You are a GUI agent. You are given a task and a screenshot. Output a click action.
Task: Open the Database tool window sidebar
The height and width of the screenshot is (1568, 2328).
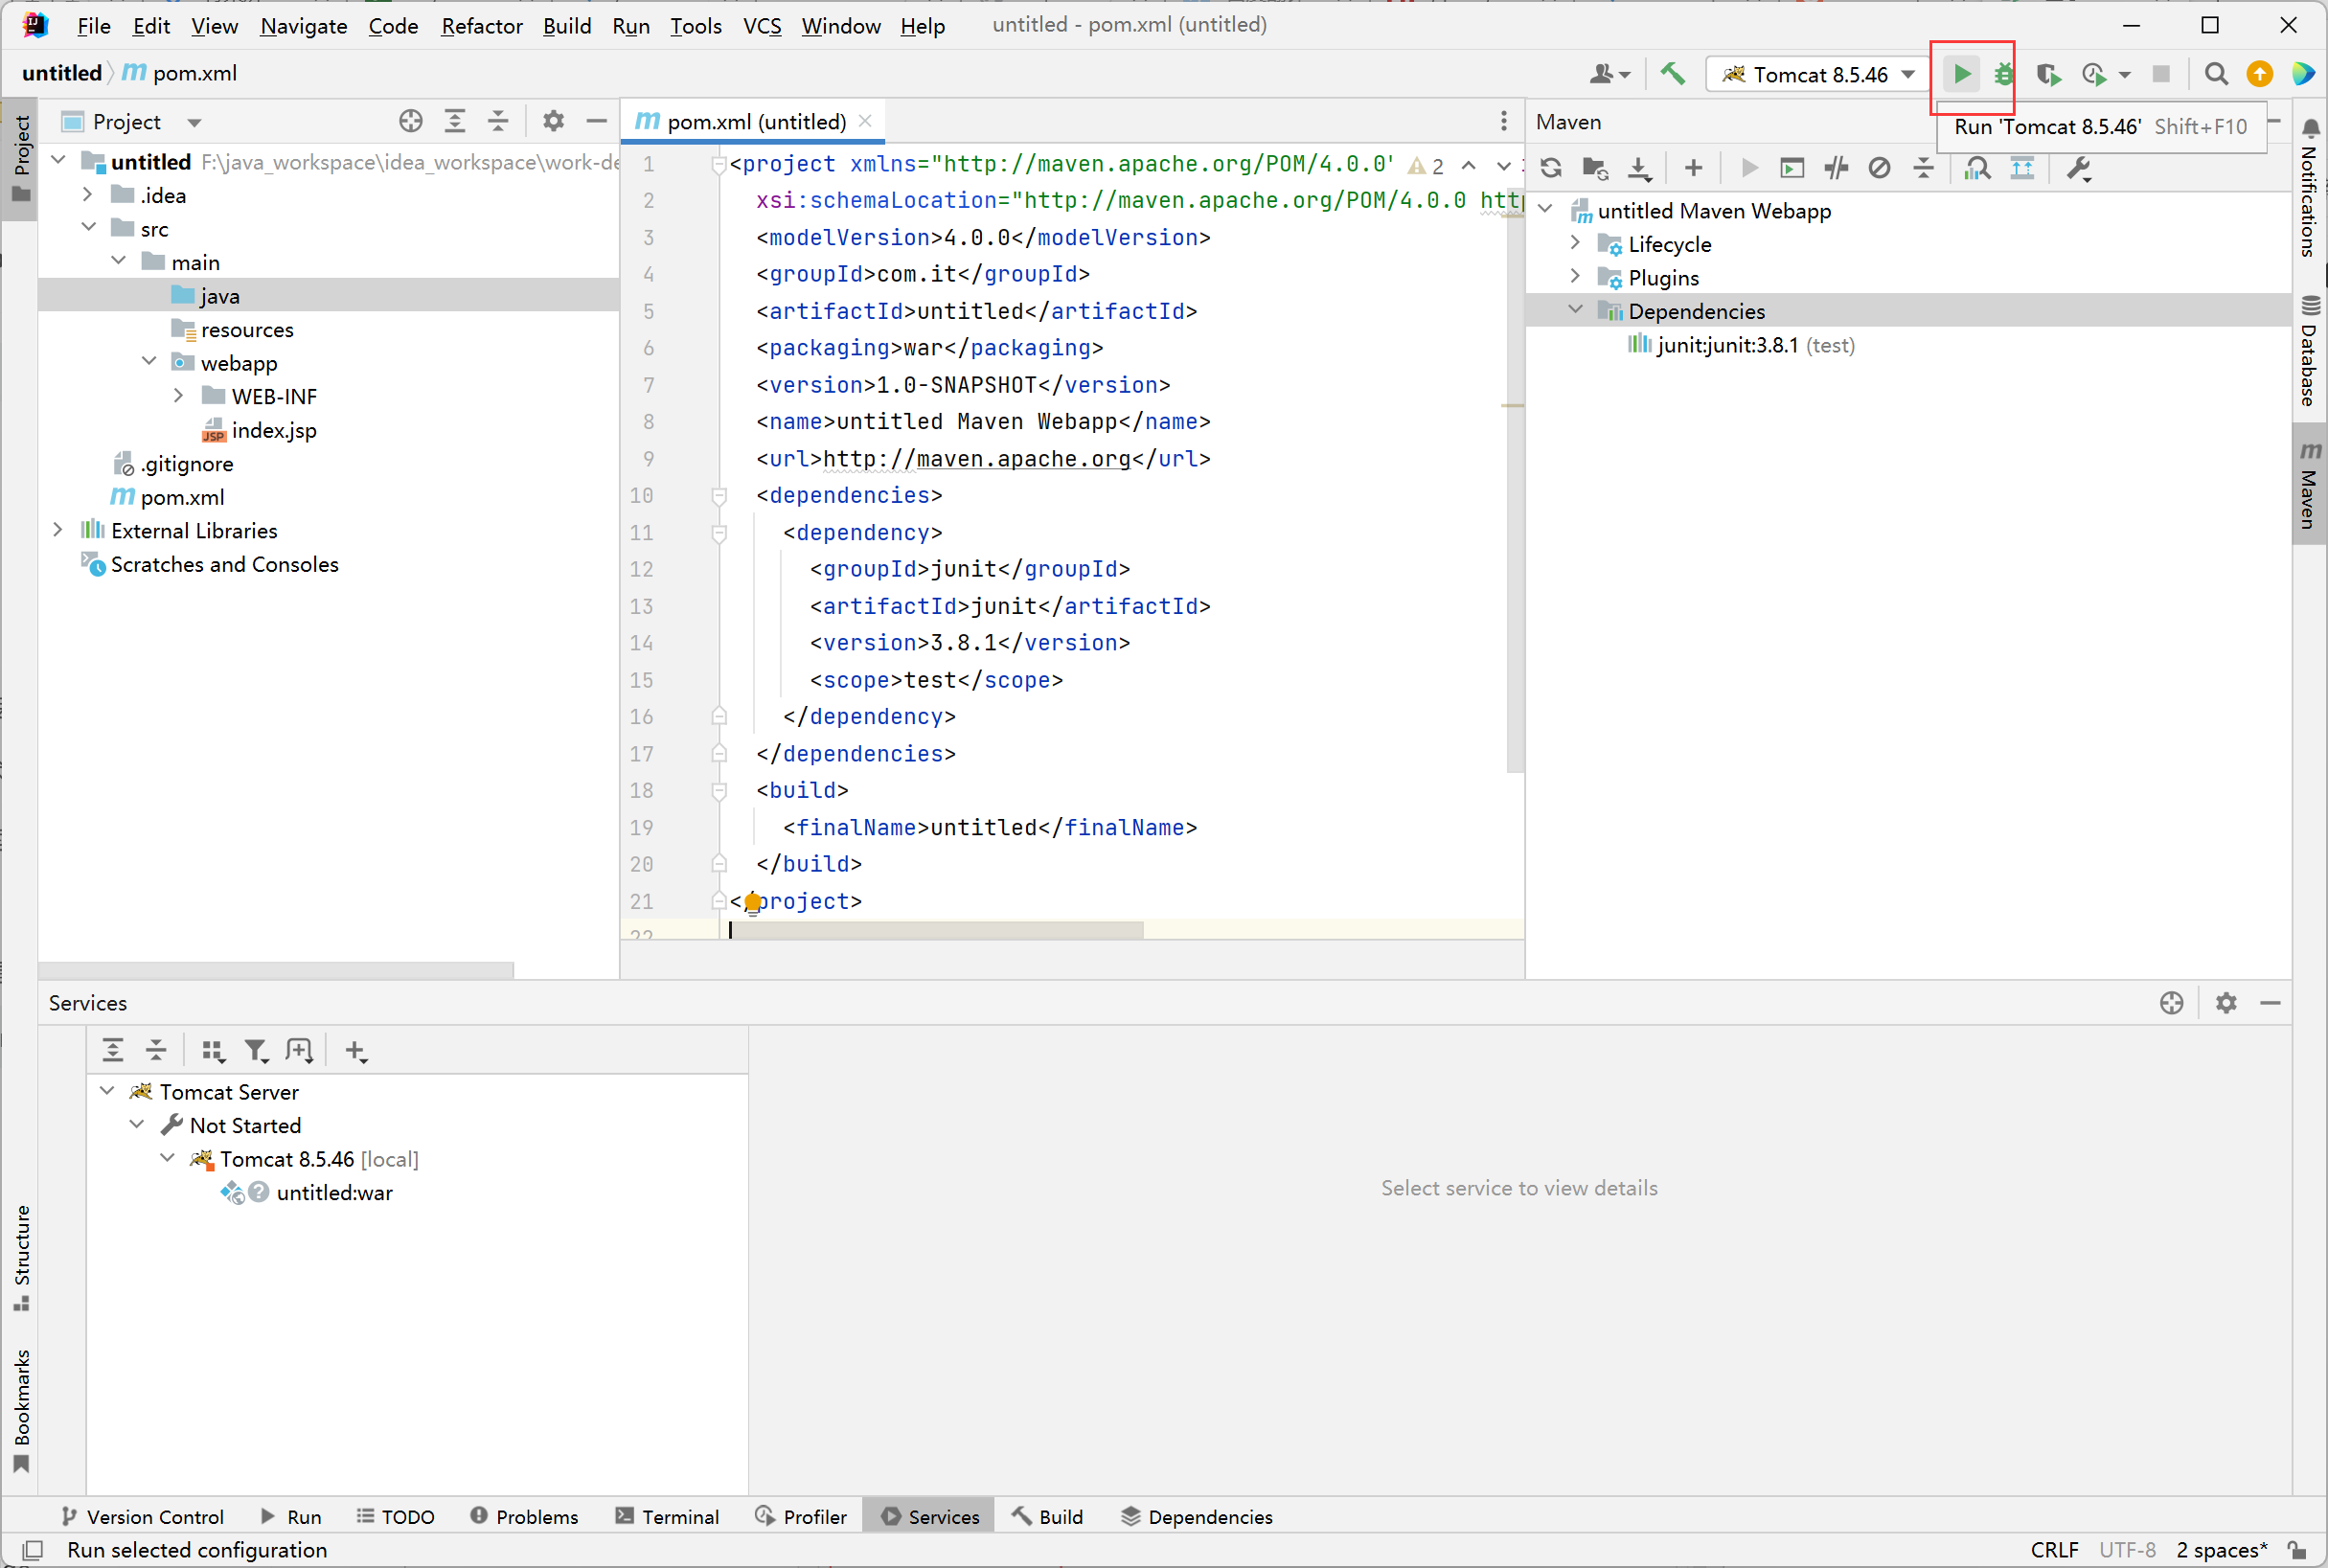(2309, 352)
